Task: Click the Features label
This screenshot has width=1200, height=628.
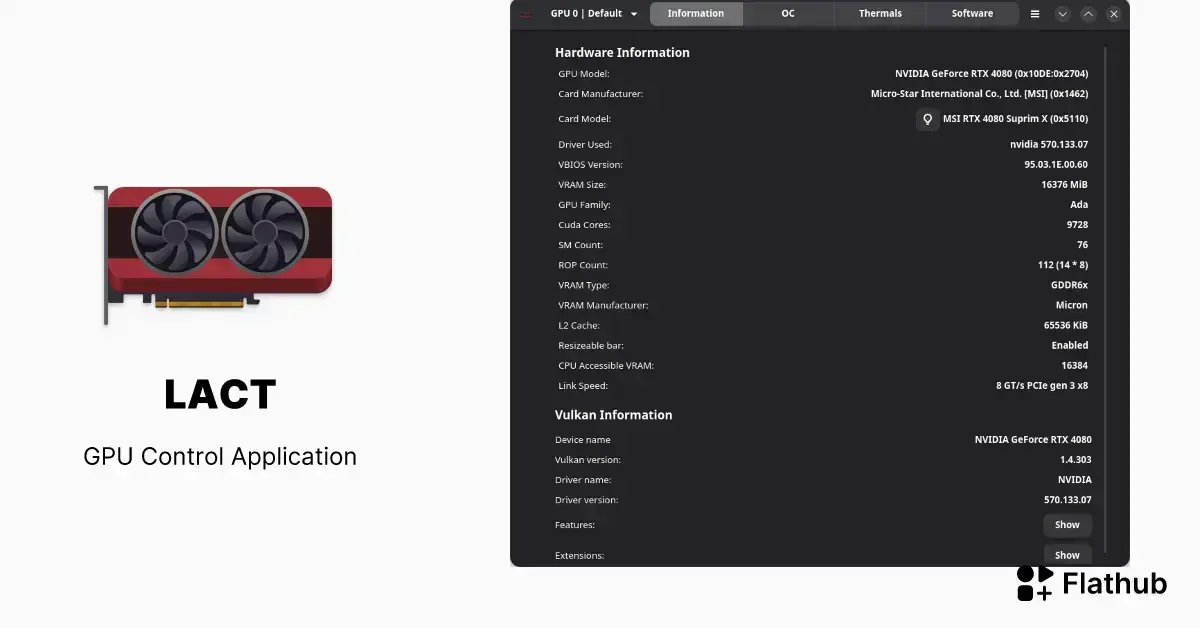Action: 575,525
